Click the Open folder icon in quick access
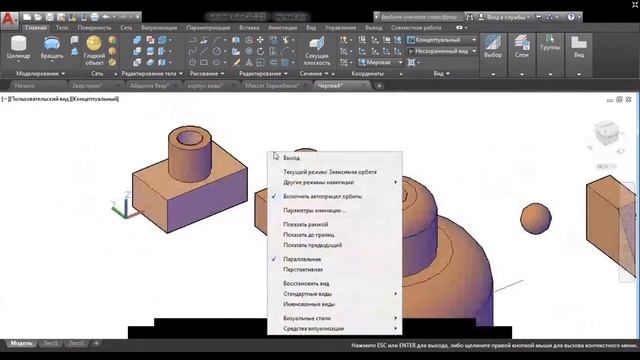640x360 pixels. point(38,17)
